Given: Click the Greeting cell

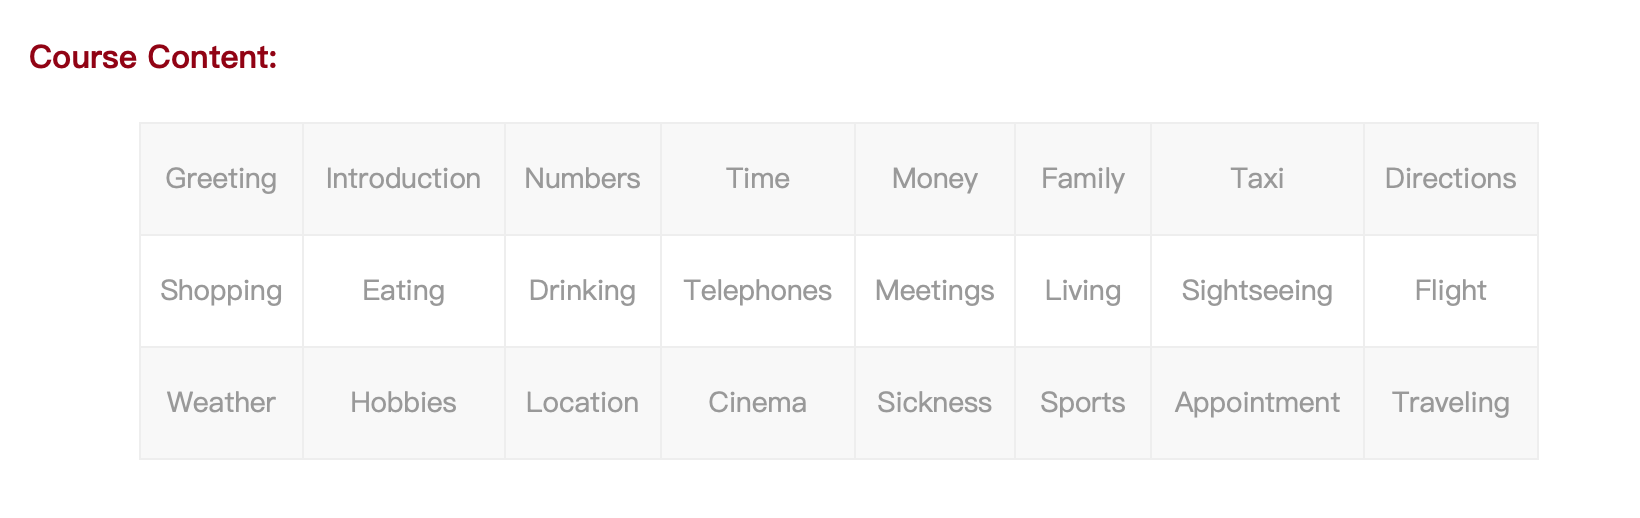Looking at the screenshot, I should 221,179.
